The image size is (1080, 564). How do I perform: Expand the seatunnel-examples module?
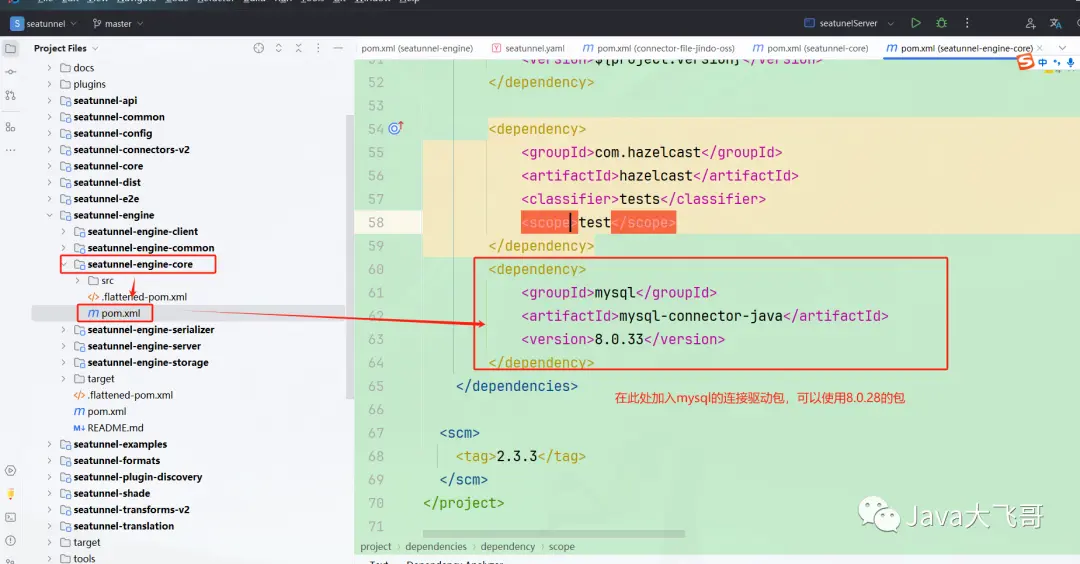click(x=50, y=444)
